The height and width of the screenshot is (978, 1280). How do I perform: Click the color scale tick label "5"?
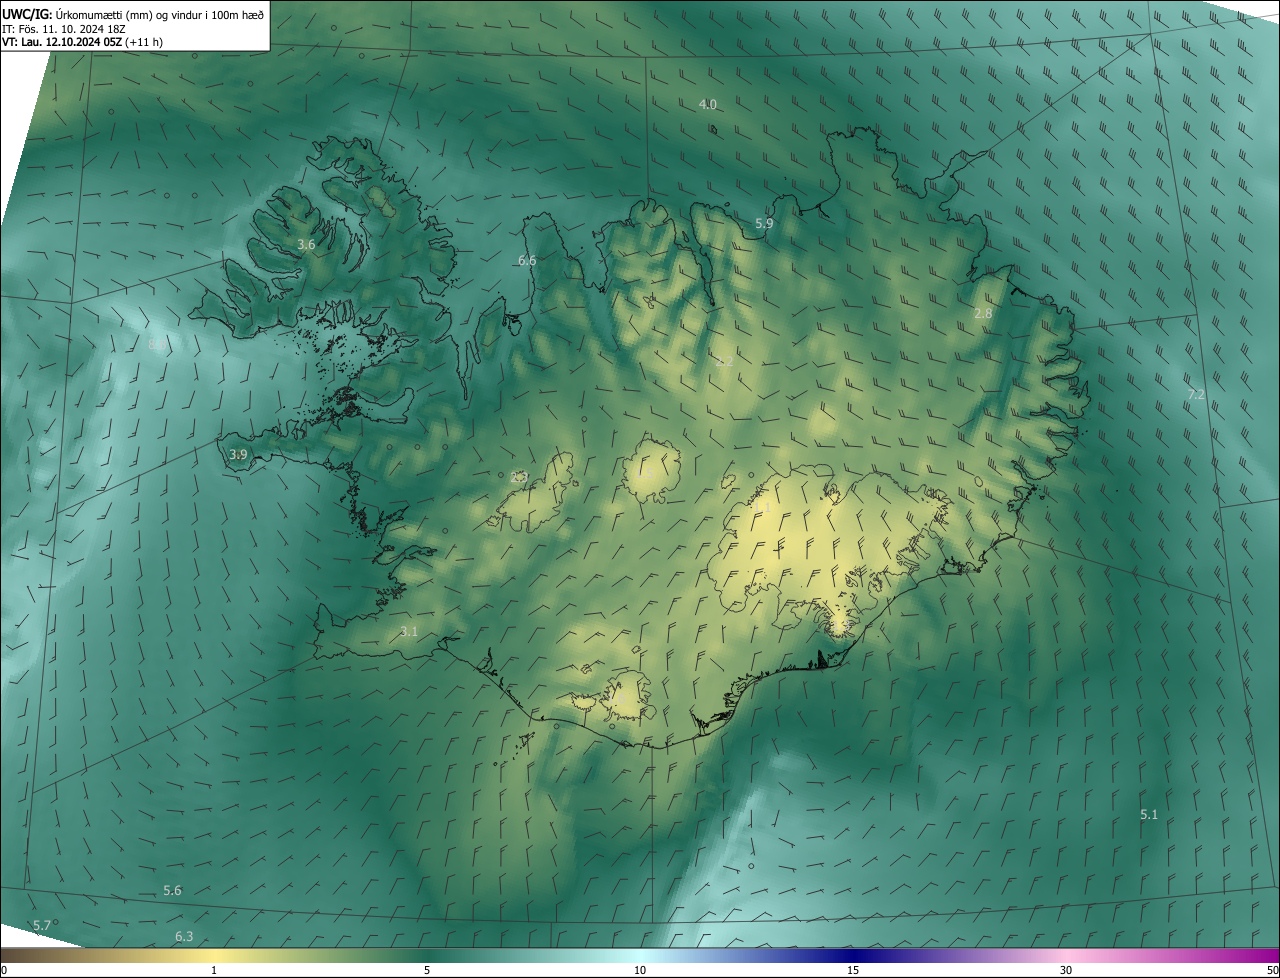427,970
